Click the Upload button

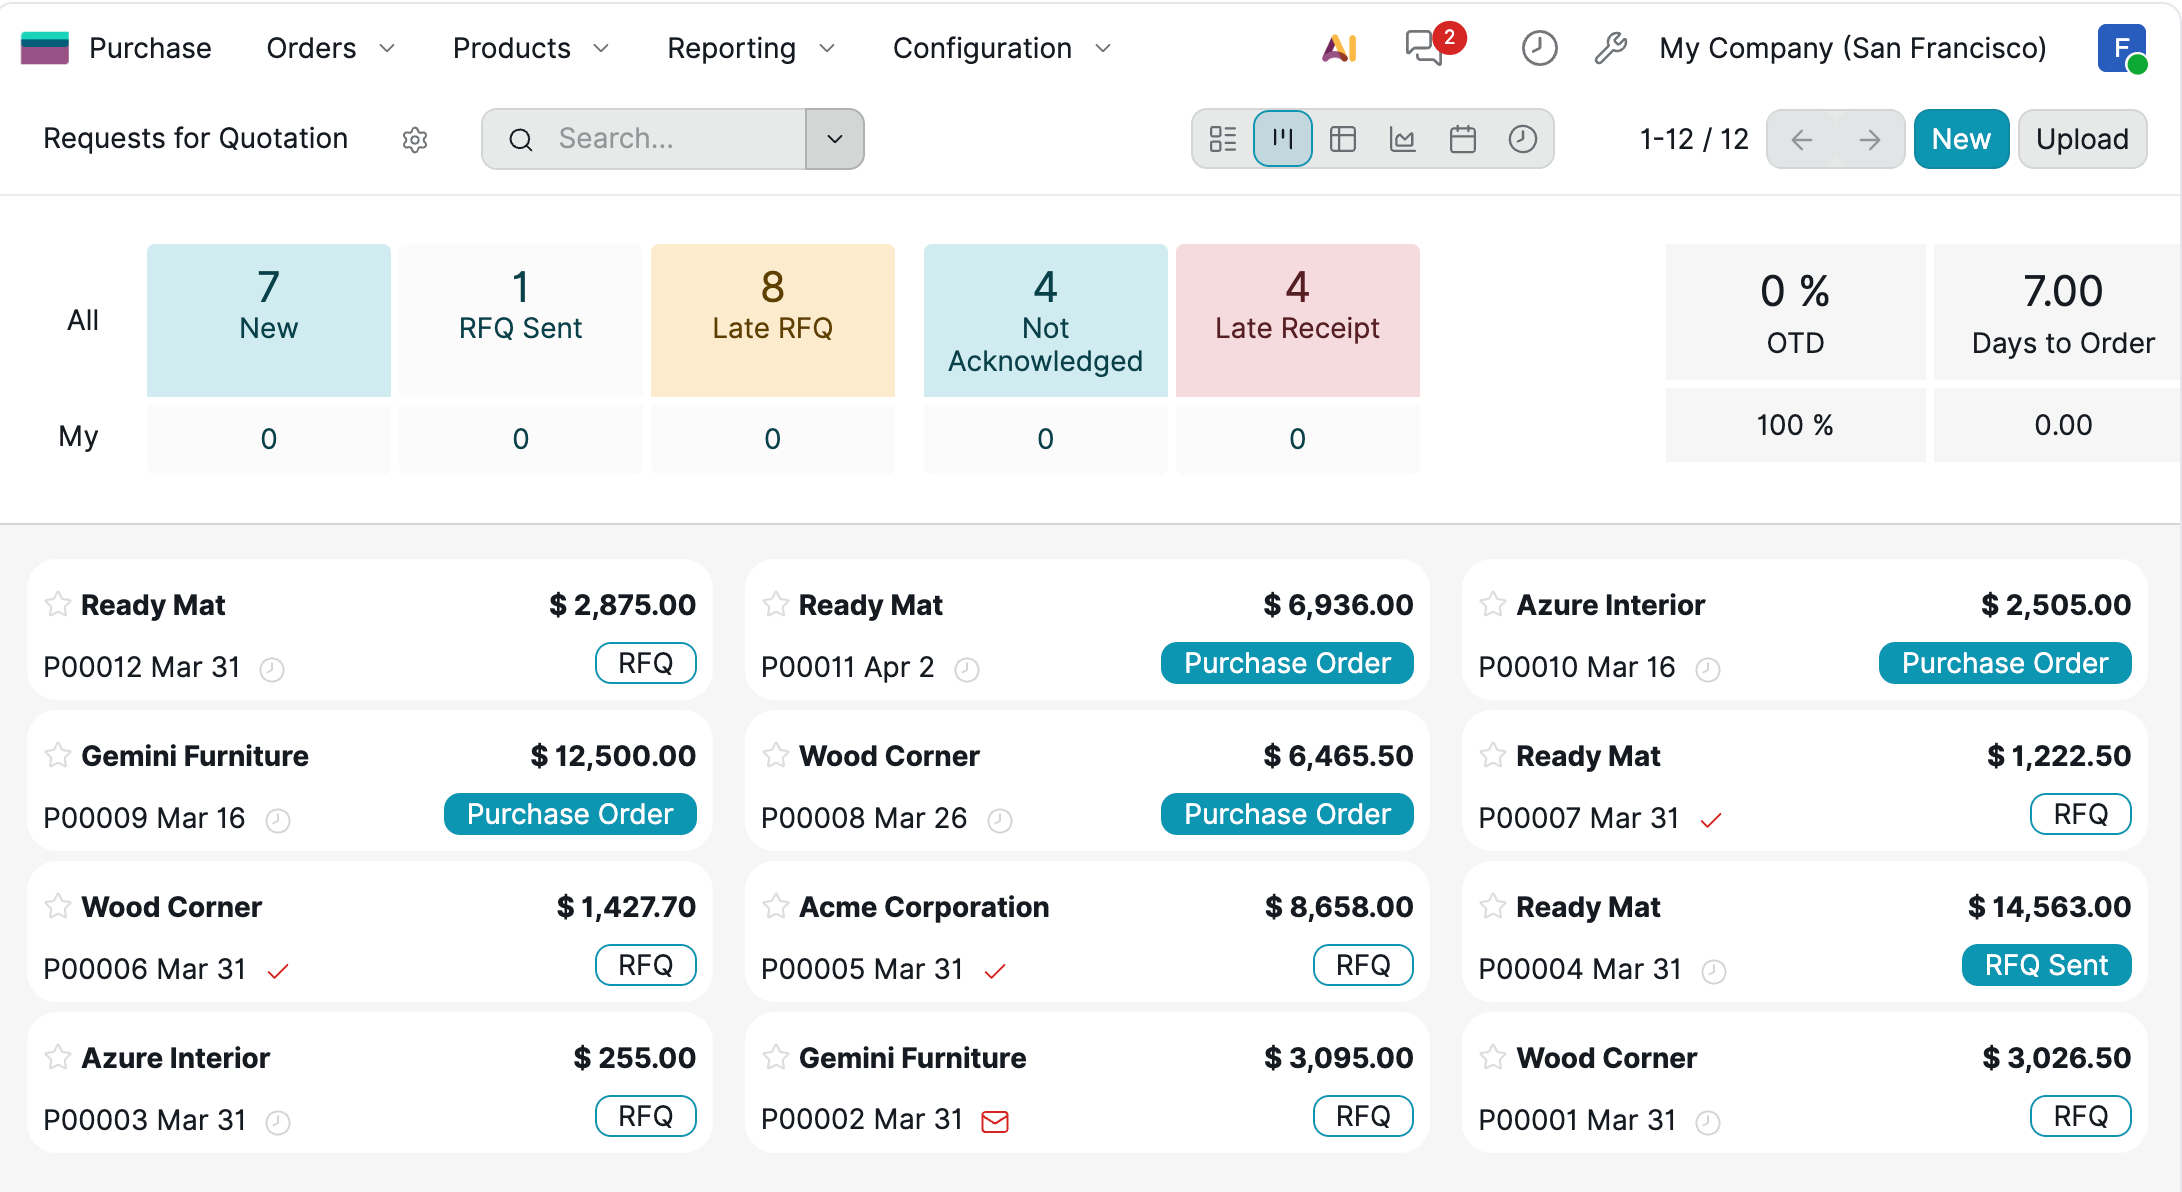(2082, 139)
